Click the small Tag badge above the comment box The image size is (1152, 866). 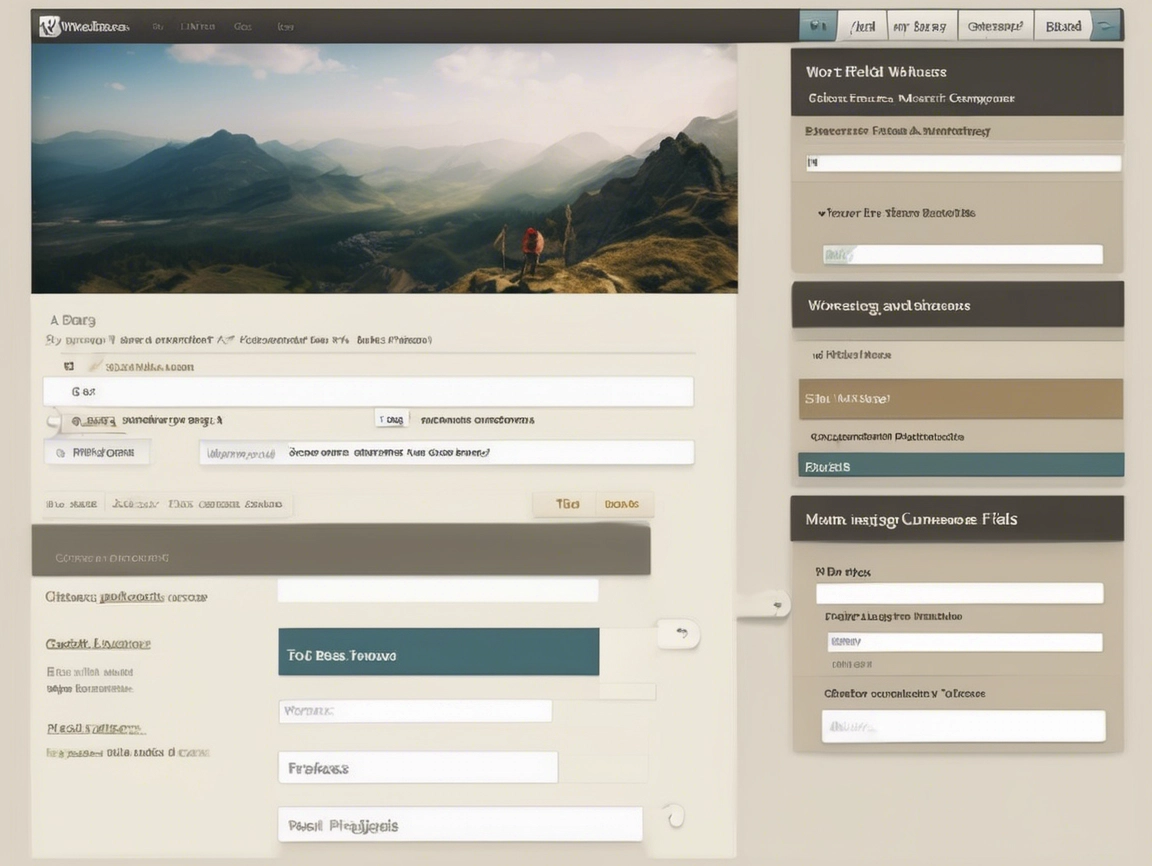[x=391, y=418]
